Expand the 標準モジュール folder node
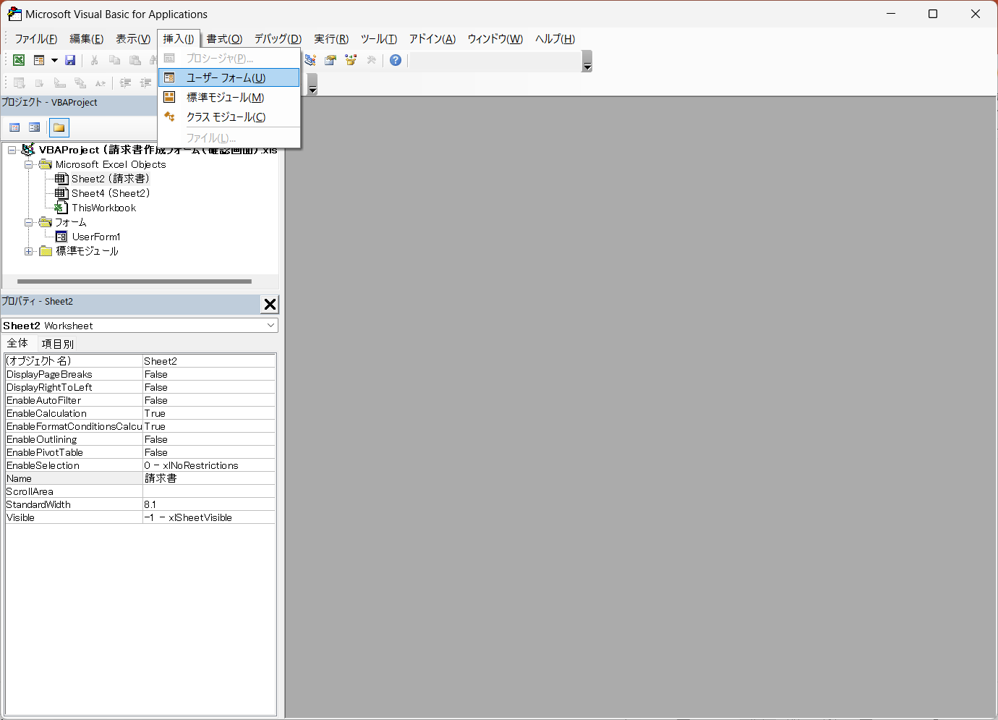The width and height of the screenshot is (998, 720). click(x=29, y=251)
